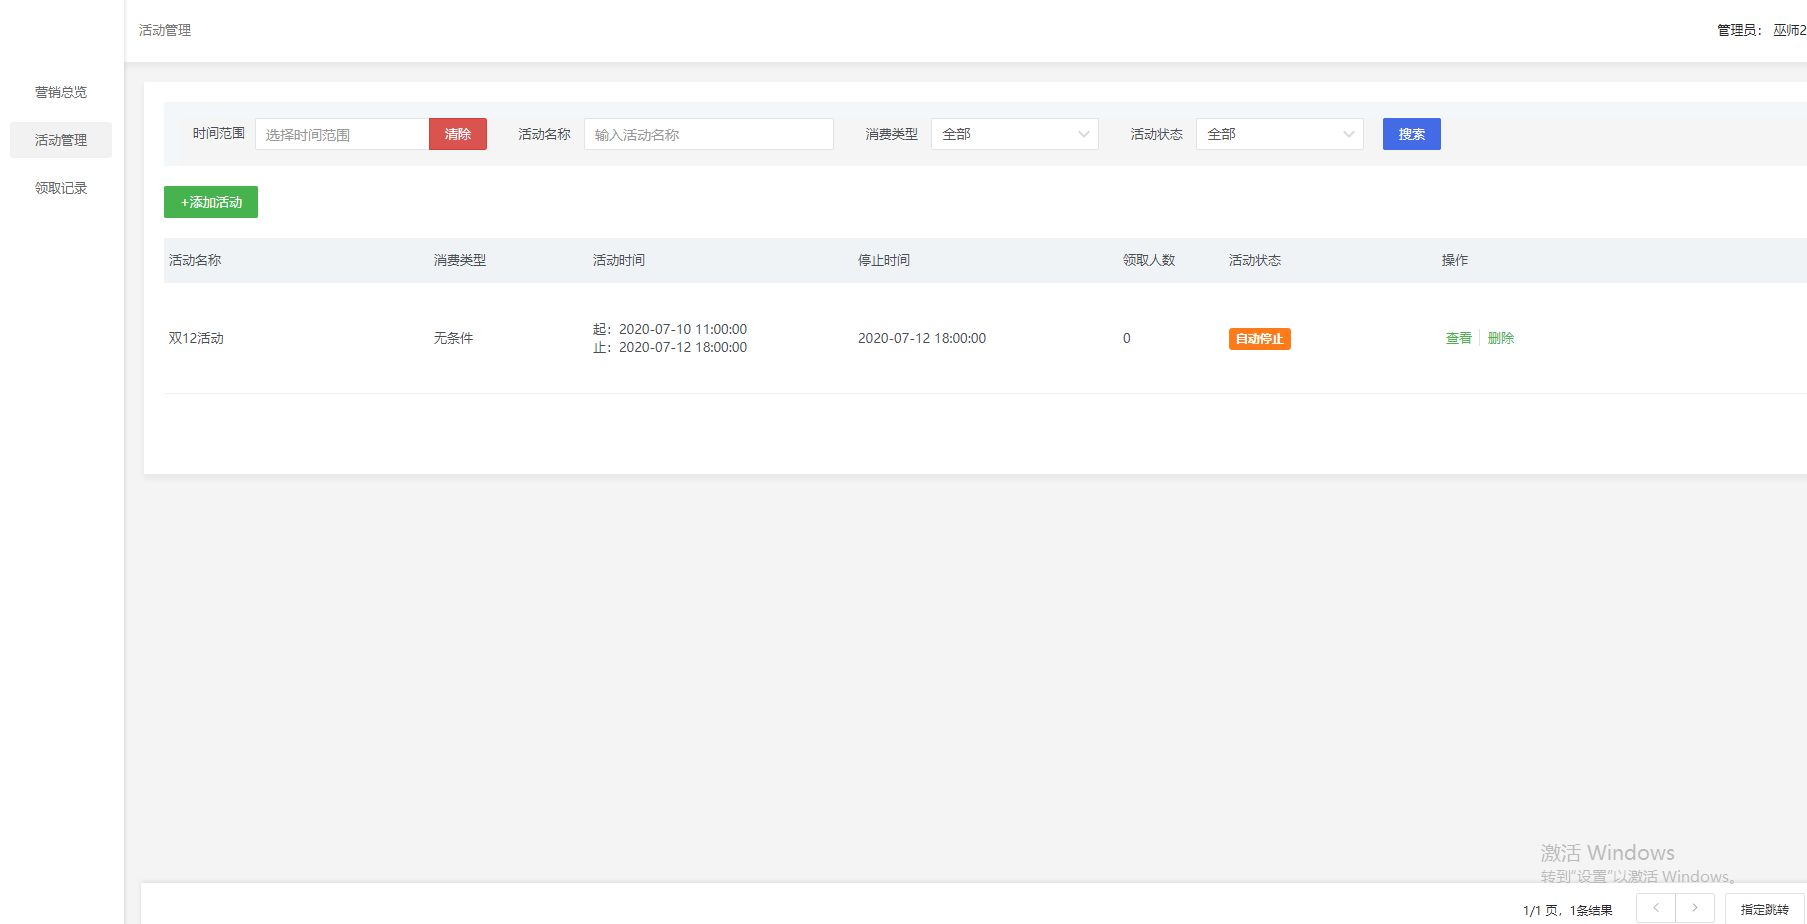
Task: Go to 领取记录 sidebar page
Action: [61, 188]
